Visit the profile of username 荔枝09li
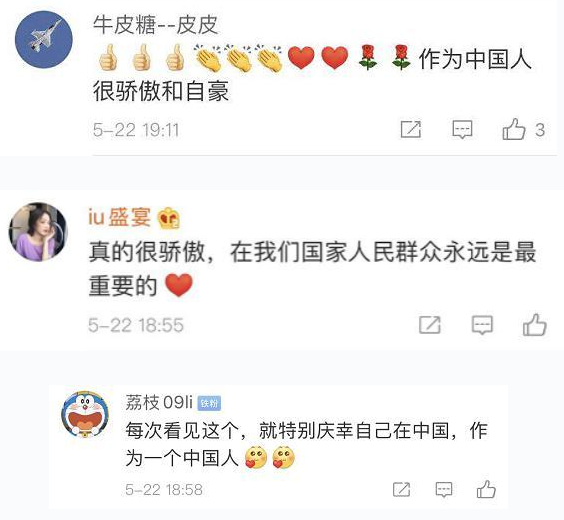Screen dimensions: 564x520 click(x=159, y=402)
